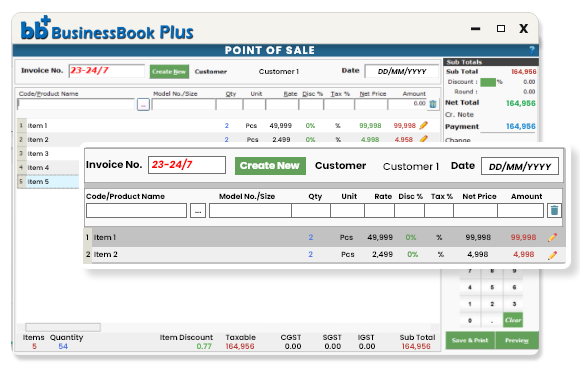Tap numpad key 0

[470, 321]
